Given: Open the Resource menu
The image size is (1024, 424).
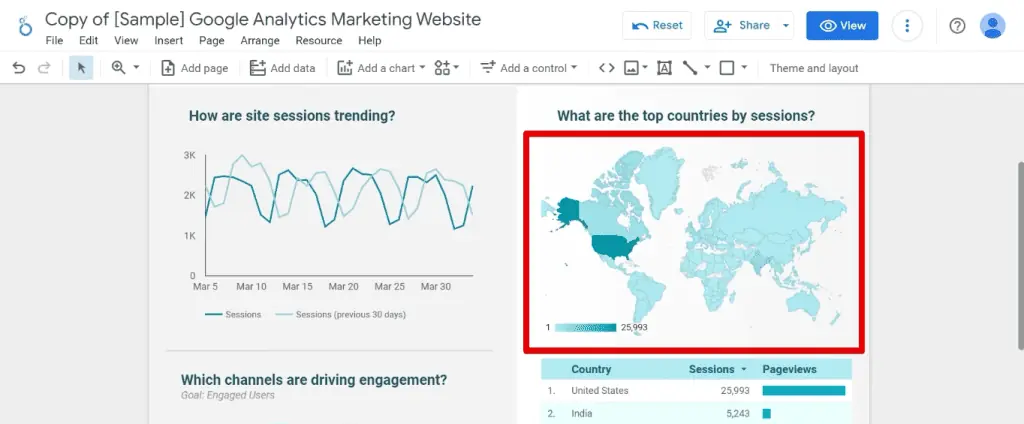Looking at the screenshot, I should click(318, 41).
